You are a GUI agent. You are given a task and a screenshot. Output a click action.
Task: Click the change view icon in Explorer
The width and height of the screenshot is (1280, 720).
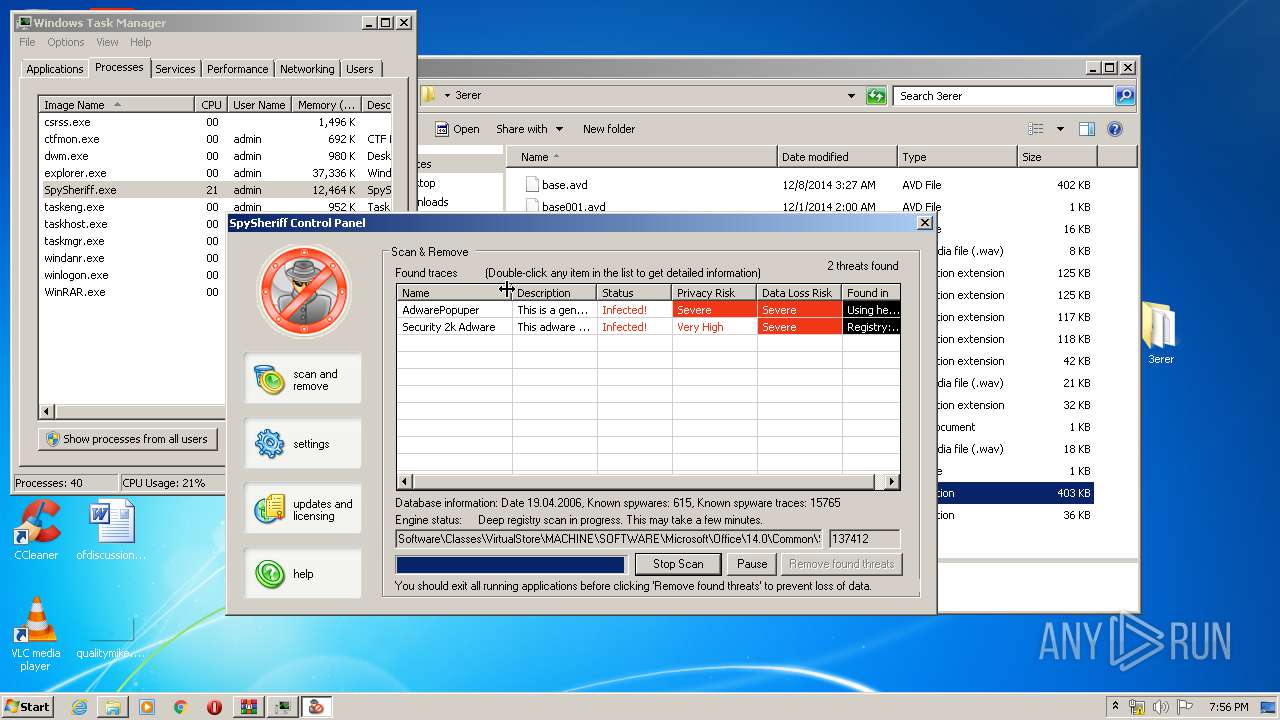pos(1036,129)
